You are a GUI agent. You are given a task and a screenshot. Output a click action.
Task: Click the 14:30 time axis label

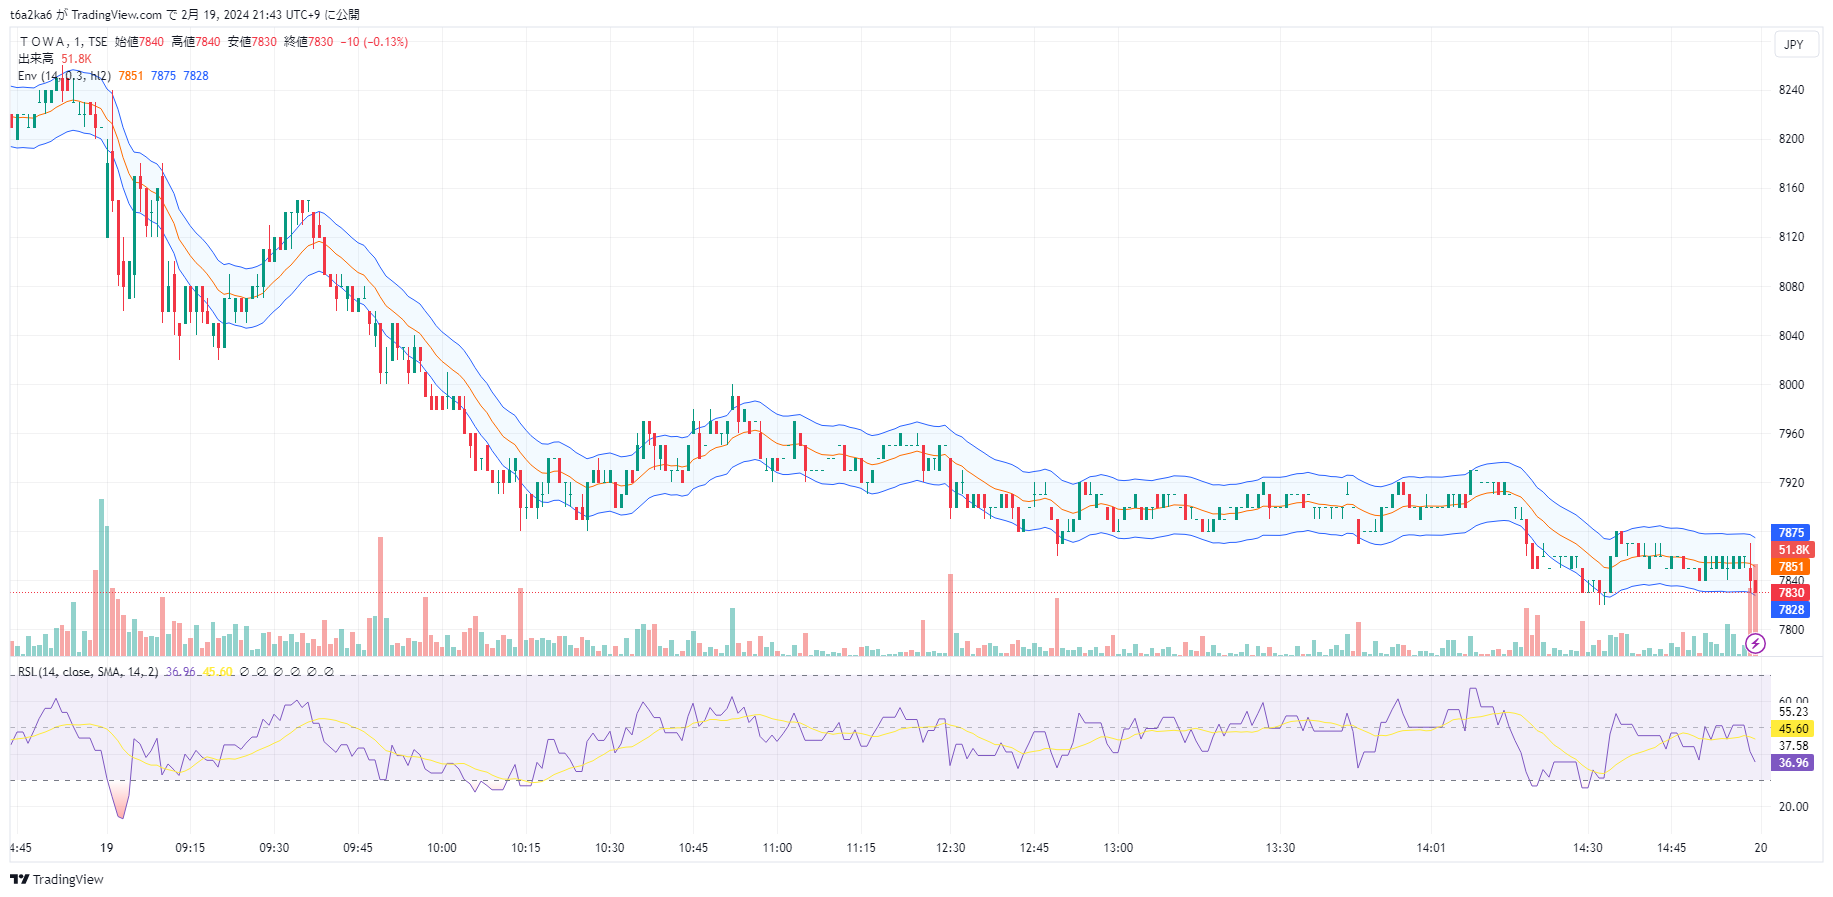[x=1587, y=848]
